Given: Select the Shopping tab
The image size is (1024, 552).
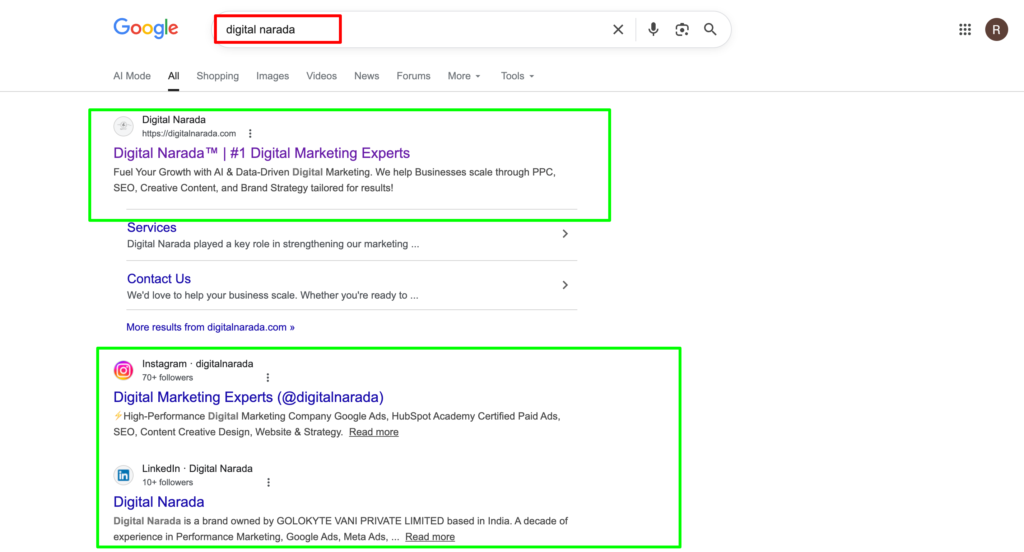Looking at the screenshot, I should pos(217,76).
